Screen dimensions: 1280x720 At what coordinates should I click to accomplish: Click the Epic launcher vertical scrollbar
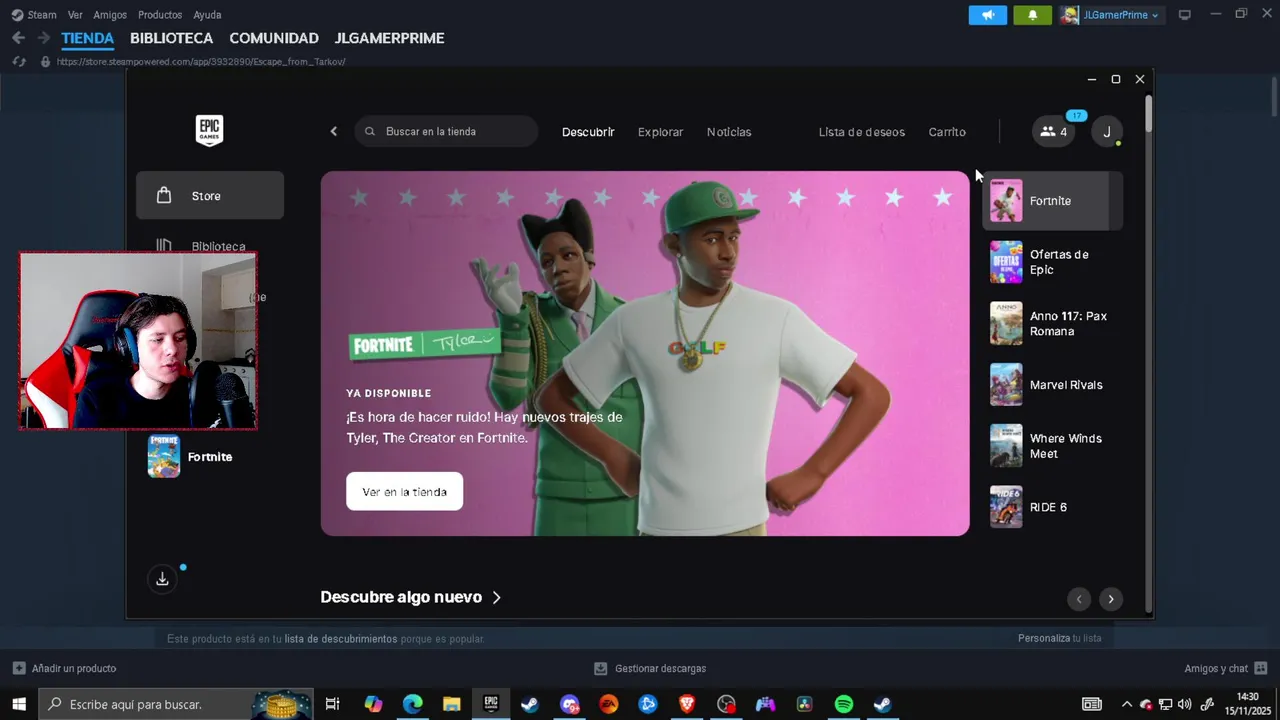click(x=1149, y=113)
